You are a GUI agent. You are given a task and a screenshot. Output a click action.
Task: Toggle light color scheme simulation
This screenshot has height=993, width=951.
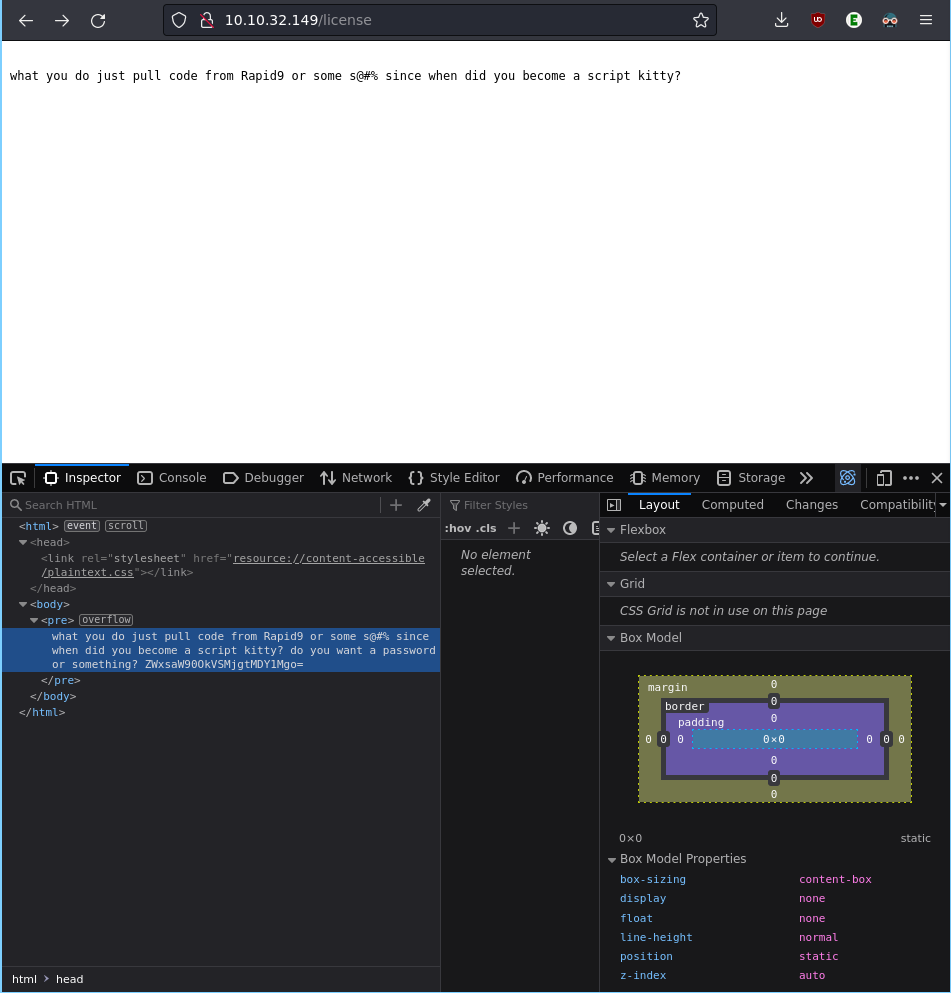click(x=542, y=528)
